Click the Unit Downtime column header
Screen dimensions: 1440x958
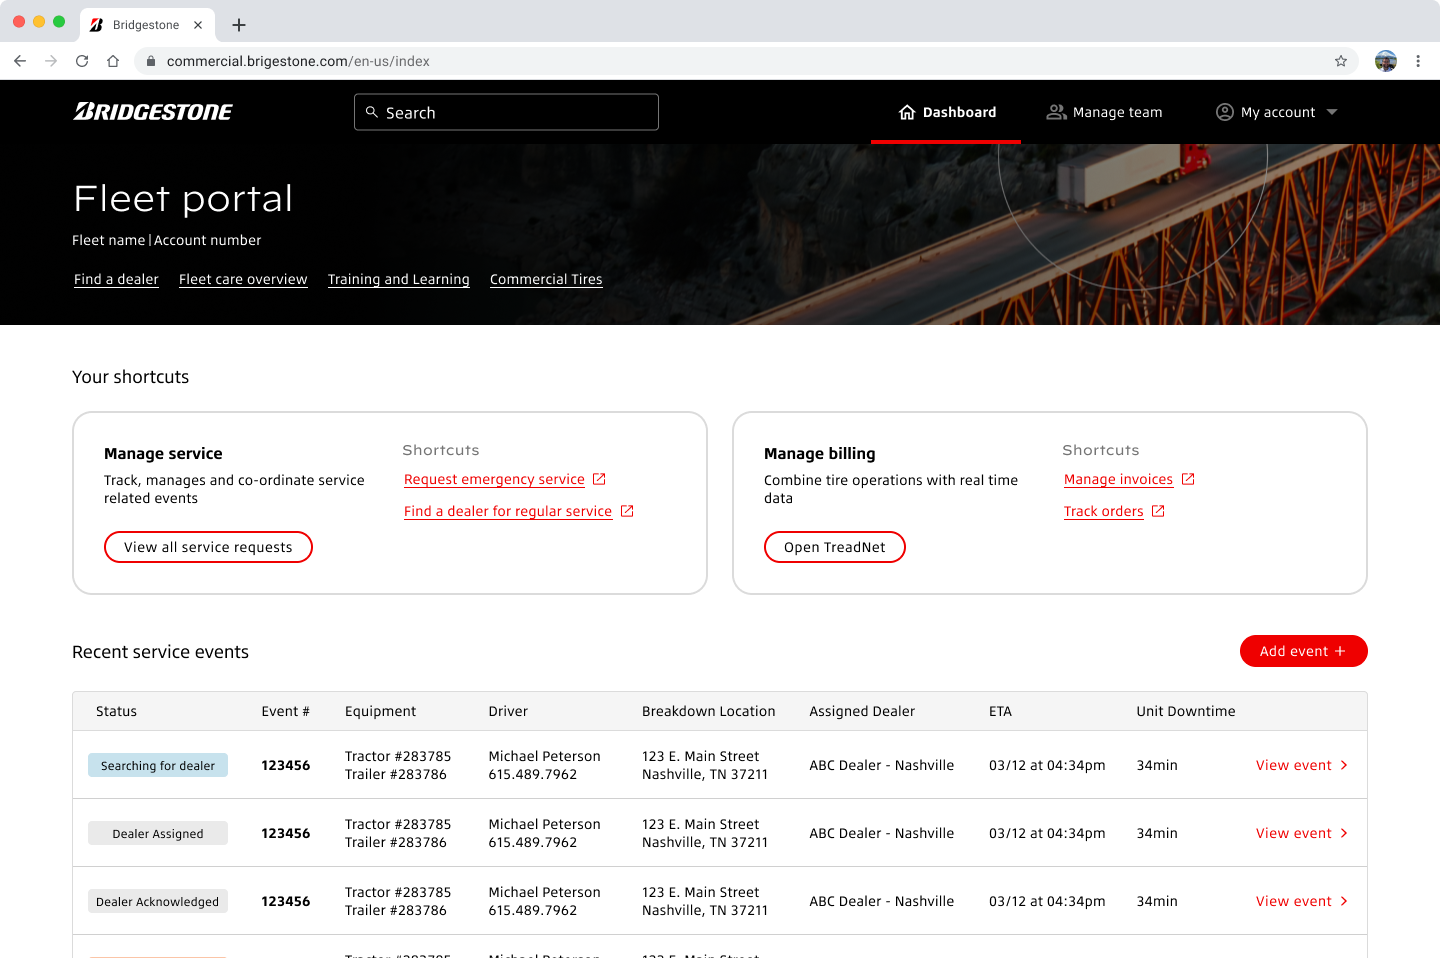1185,711
